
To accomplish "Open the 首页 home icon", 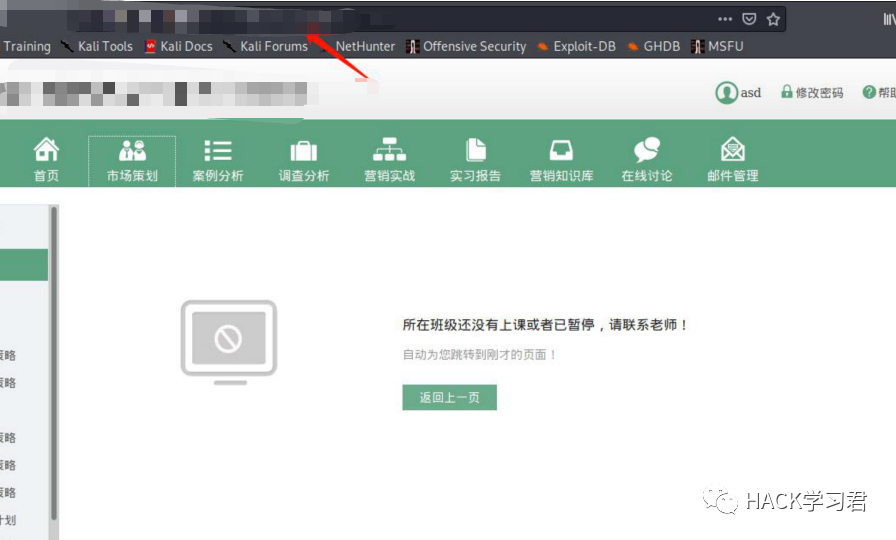I will click(46, 150).
